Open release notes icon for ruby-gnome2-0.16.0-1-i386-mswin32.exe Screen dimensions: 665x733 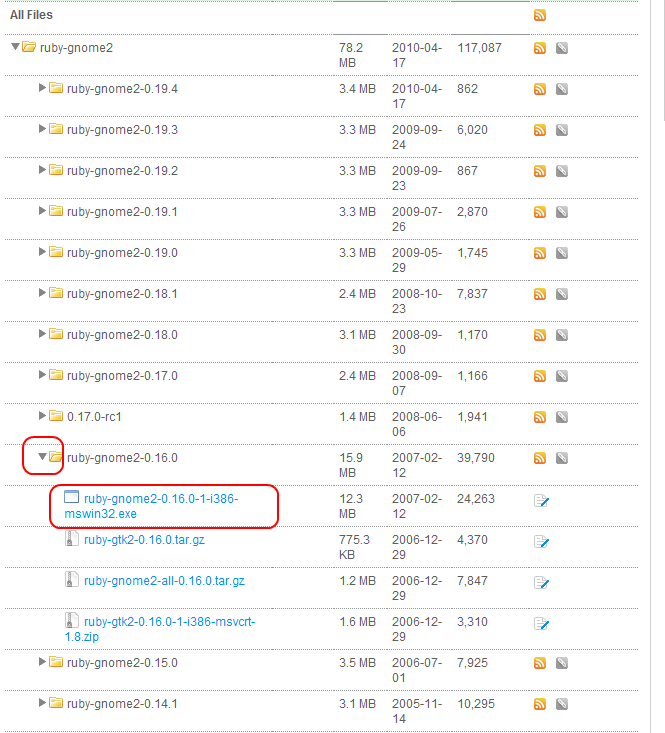click(541, 501)
